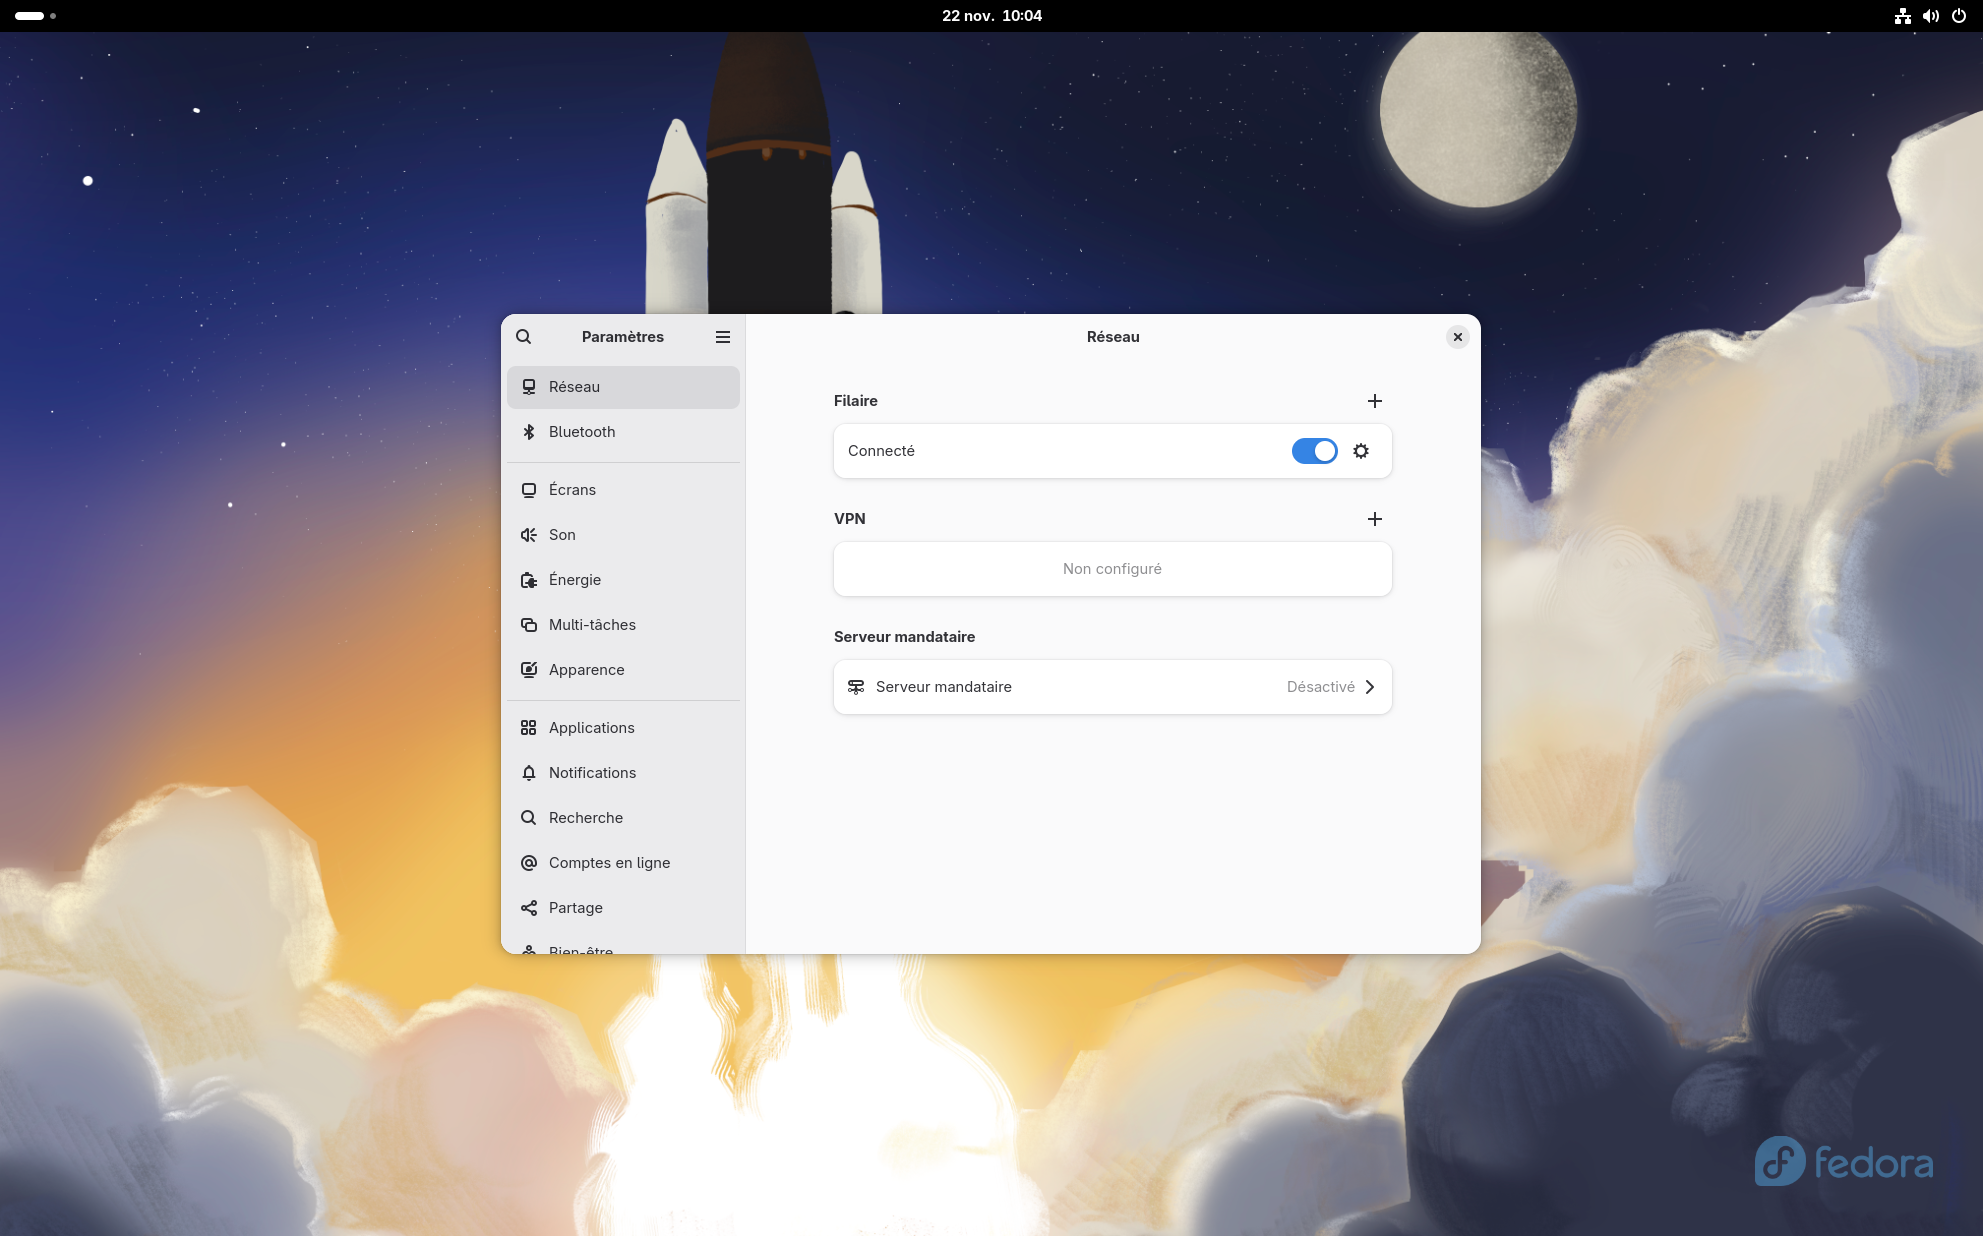Image resolution: width=1983 pixels, height=1236 pixels.
Task: Select Son in the sidebar
Action: (x=562, y=535)
